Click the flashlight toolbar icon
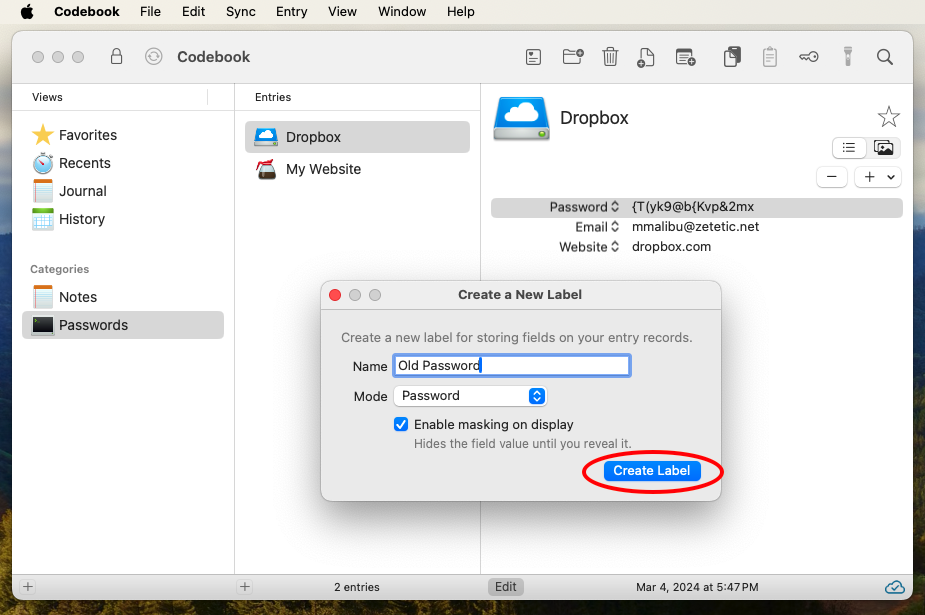 848,57
